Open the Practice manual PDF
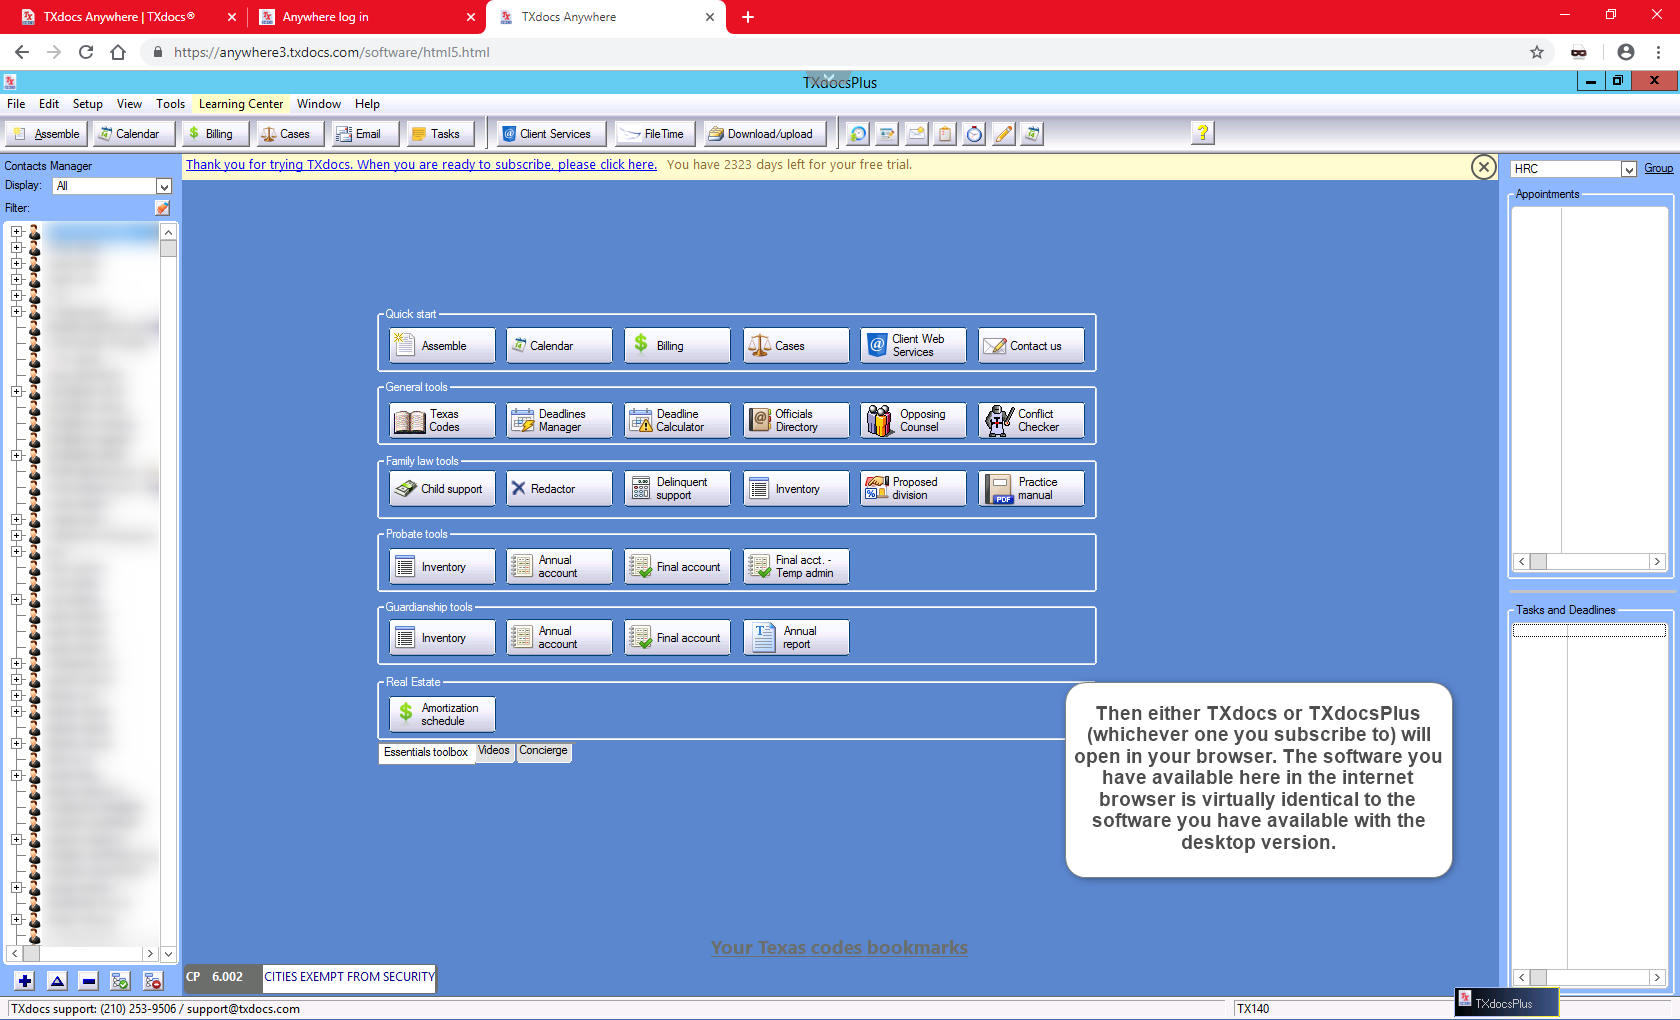Viewport: 1680px width, 1020px height. tap(1031, 488)
